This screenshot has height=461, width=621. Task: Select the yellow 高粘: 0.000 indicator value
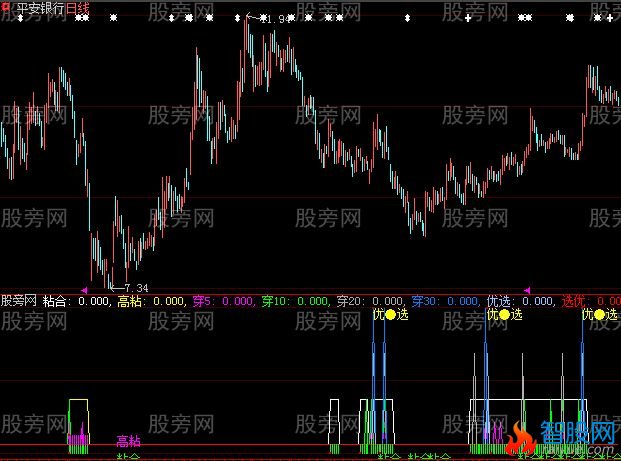tap(151, 301)
